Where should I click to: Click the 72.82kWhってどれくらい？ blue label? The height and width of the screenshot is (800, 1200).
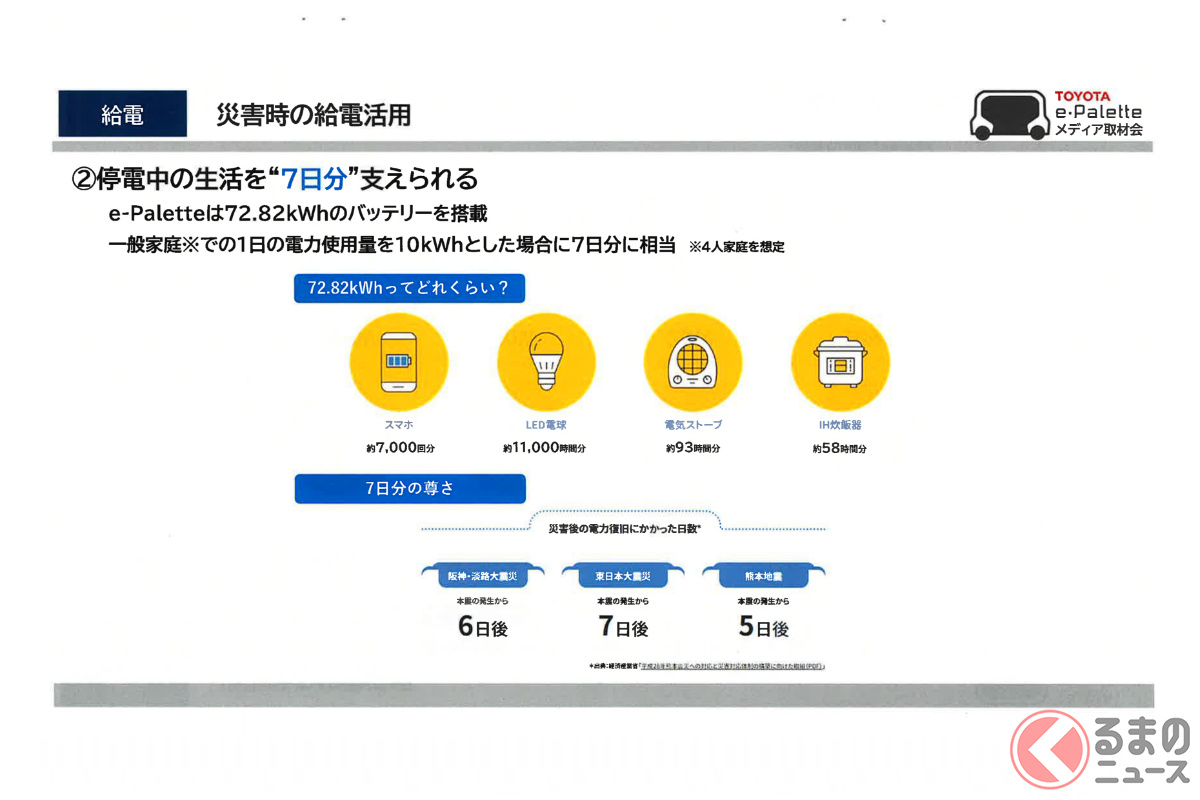(409, 288)
